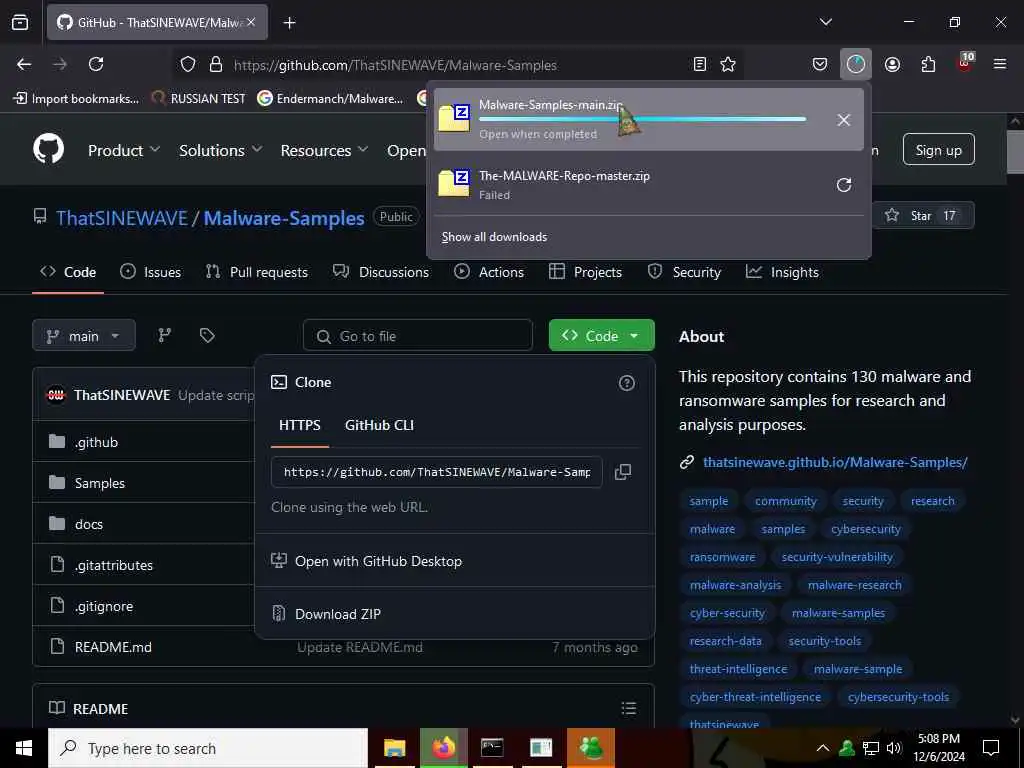1024x768 pixels.
Task: Open a new tab with plus button
Action: (x=289, y=23)
